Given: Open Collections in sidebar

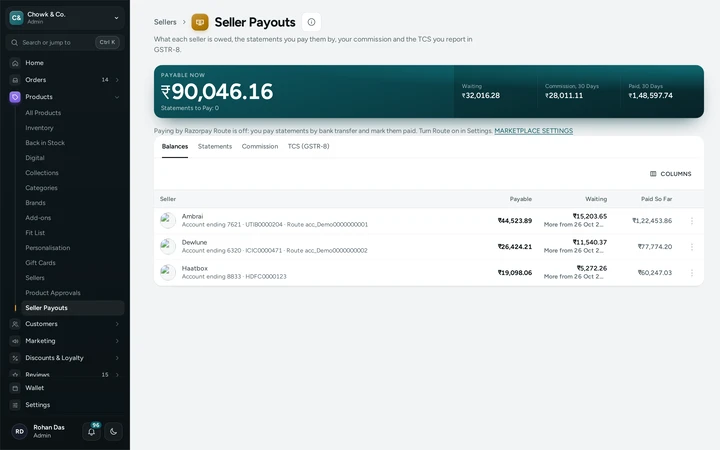Looking at the screenshot, I should (x=42, y=173).
